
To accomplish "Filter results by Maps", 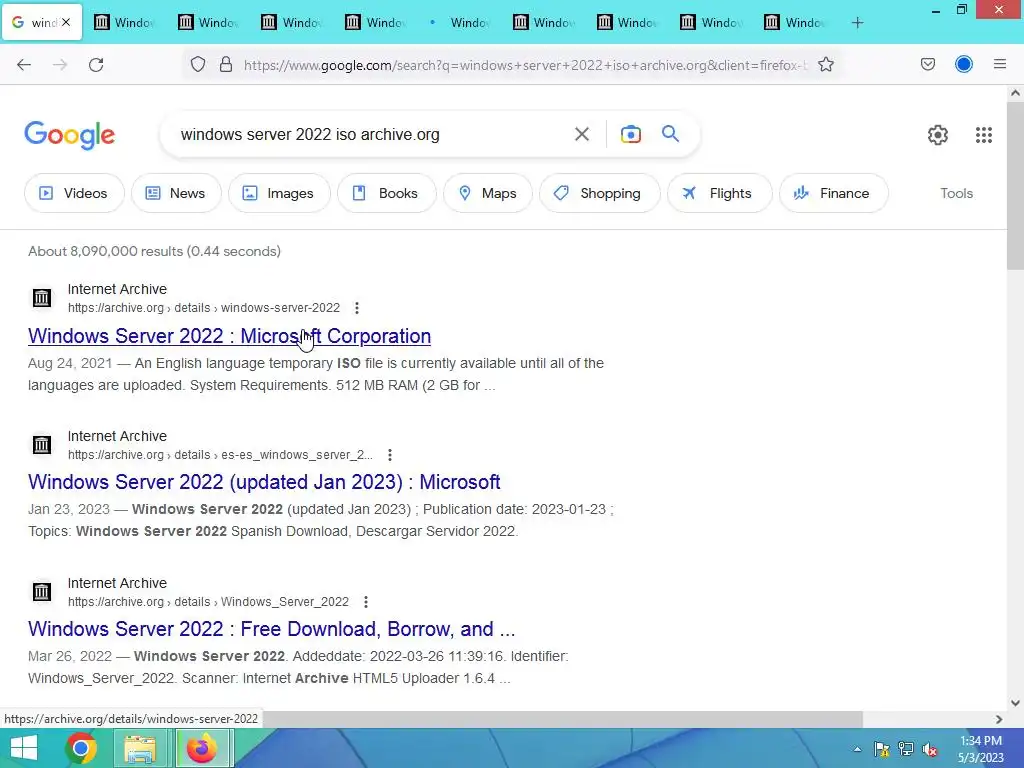I will (x=488, y=193).
